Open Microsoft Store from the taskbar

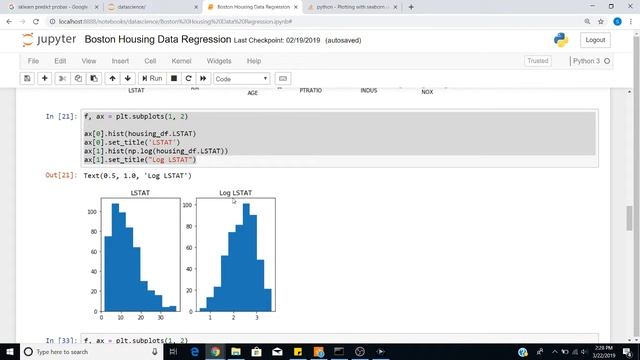pos(256,351)
